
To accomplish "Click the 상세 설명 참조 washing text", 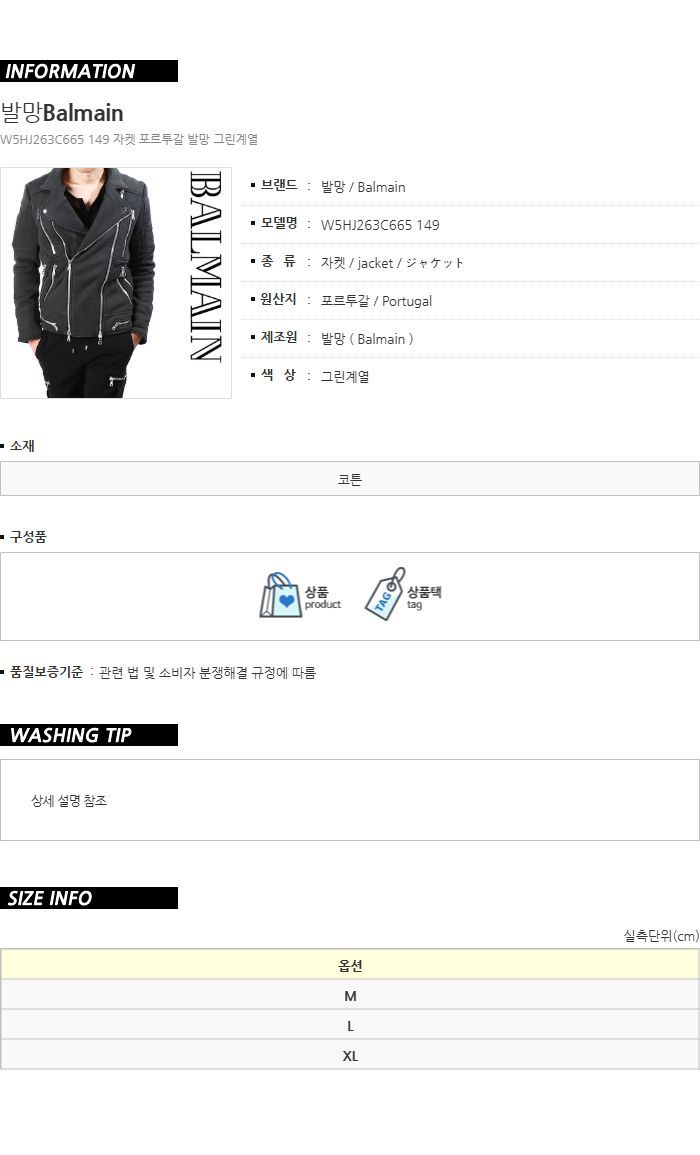I will tap(69, 801).
